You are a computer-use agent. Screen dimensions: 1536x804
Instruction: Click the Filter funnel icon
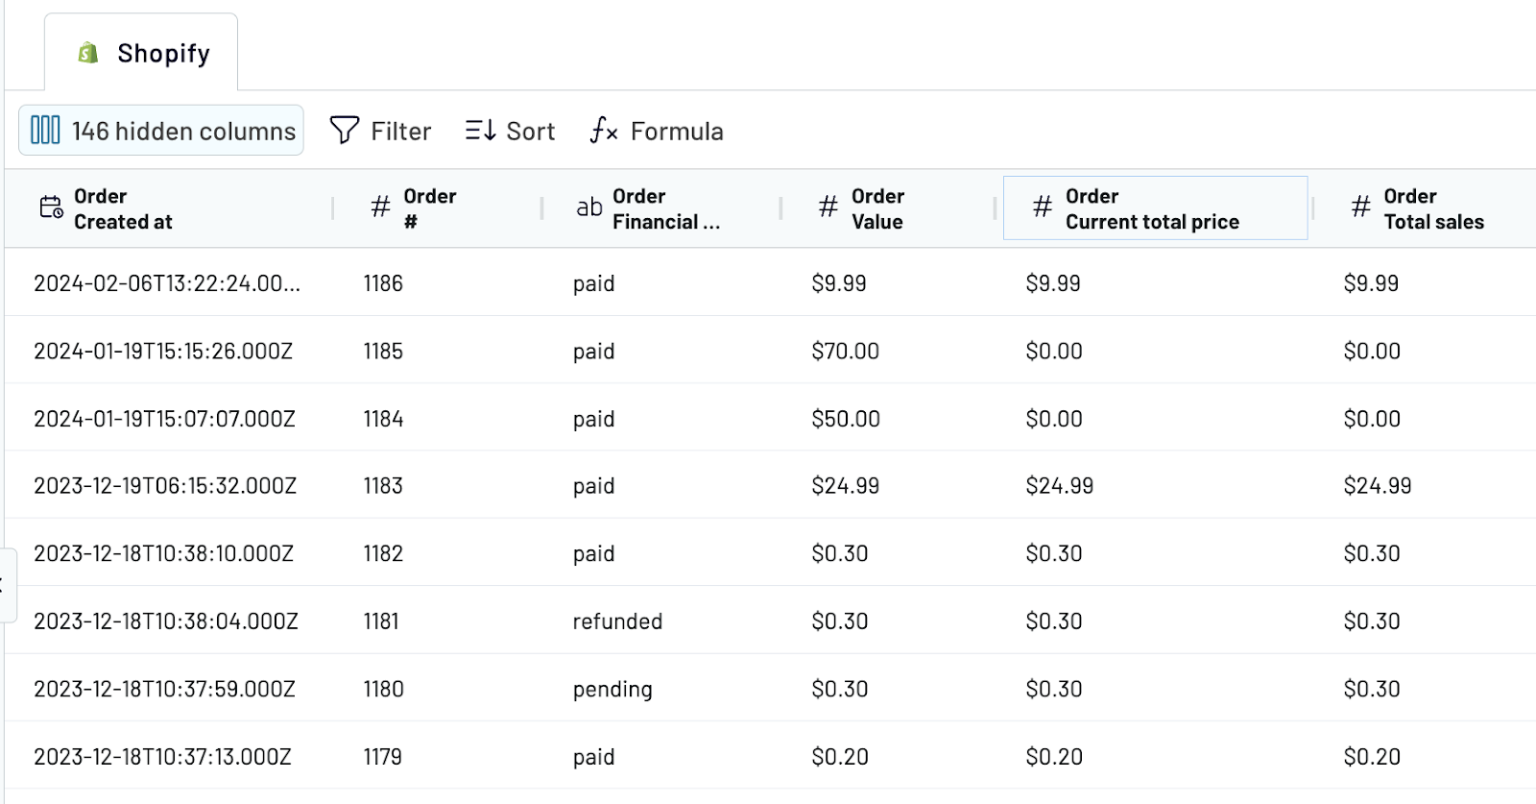pyautogui.click(x=343, y=130)
